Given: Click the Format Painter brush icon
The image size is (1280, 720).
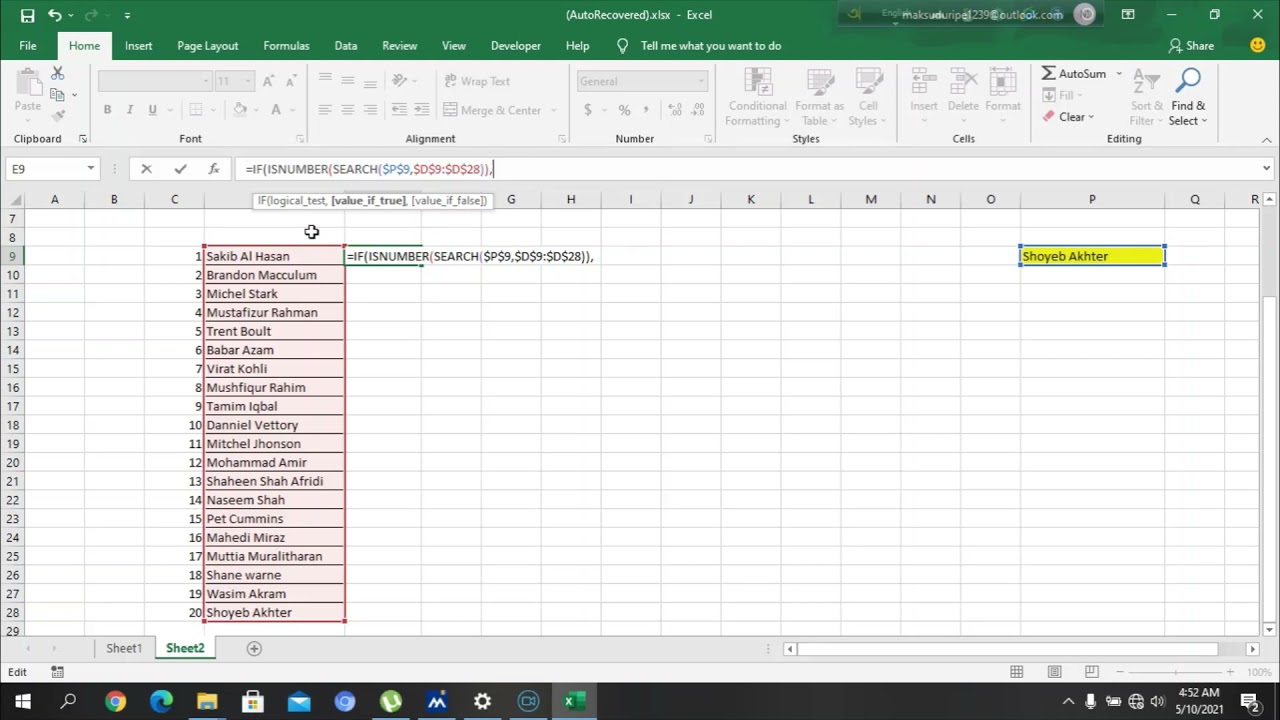Looking at the screenshot, I should [58, 114].
